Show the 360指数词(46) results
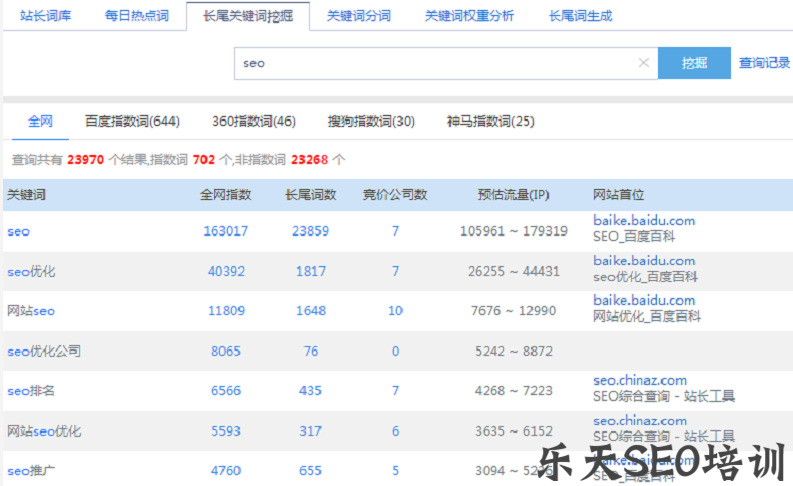 tap(253, 121)
